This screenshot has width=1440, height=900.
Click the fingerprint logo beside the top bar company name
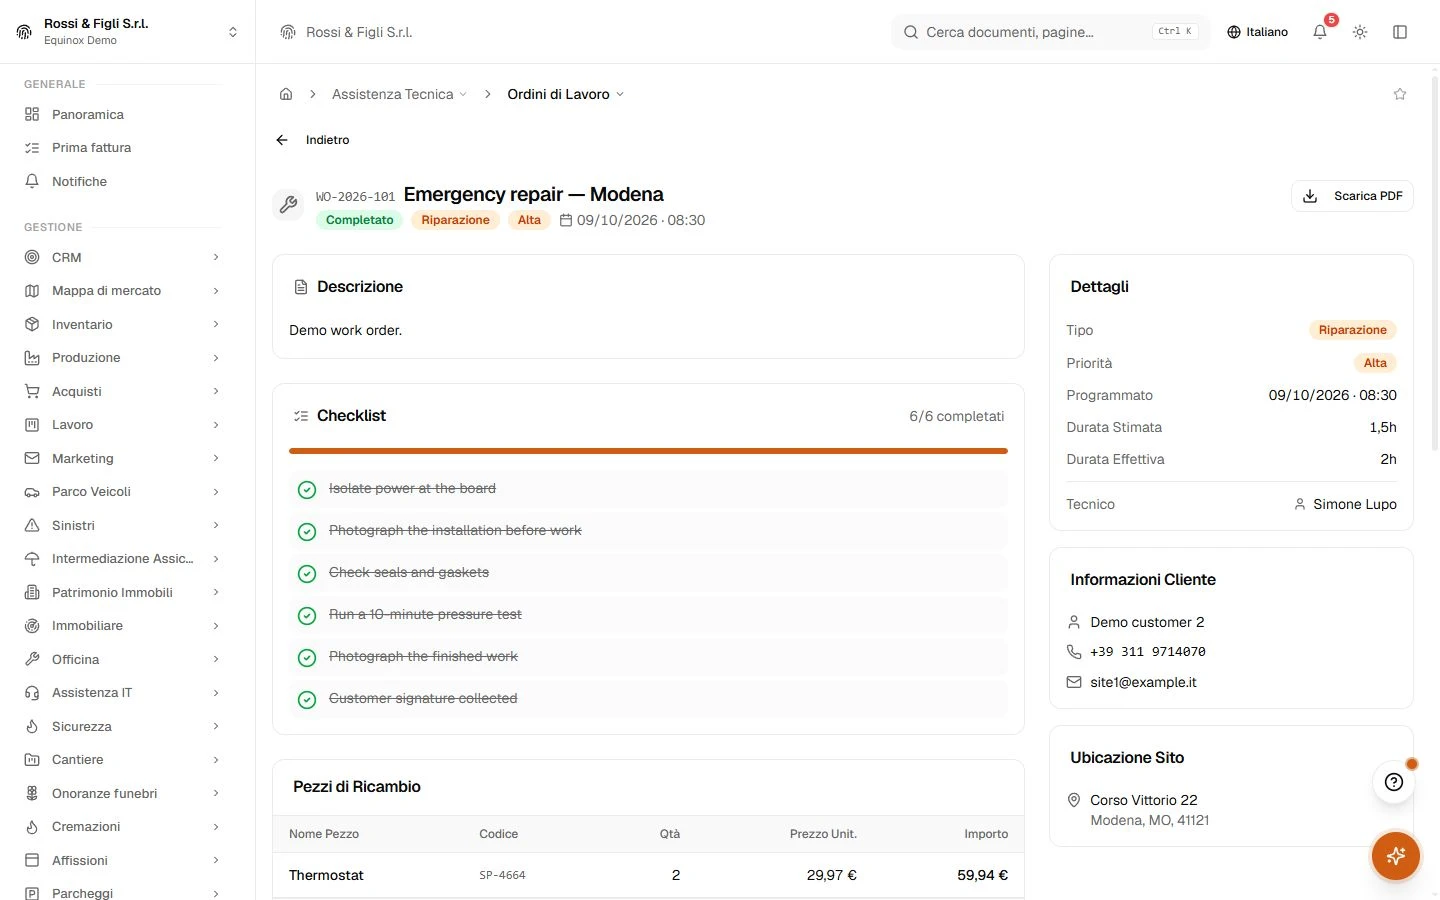pyautogui.click(x=288, y=32)
